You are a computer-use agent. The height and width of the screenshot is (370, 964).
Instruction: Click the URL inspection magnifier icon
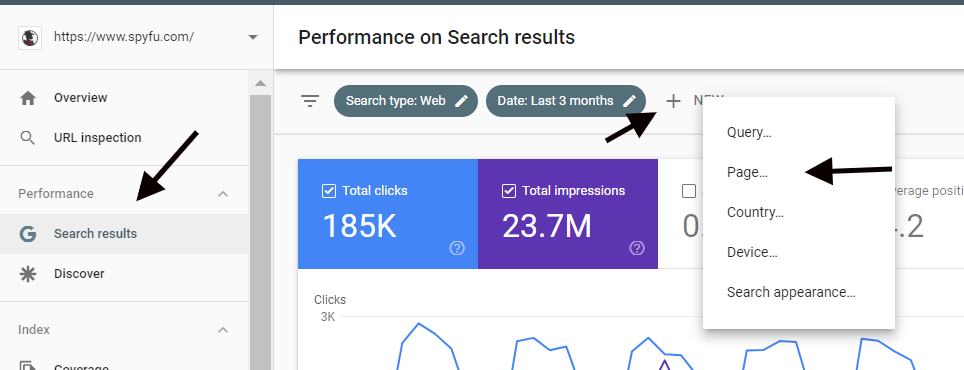pyautogui.click(x=28, y=138)
